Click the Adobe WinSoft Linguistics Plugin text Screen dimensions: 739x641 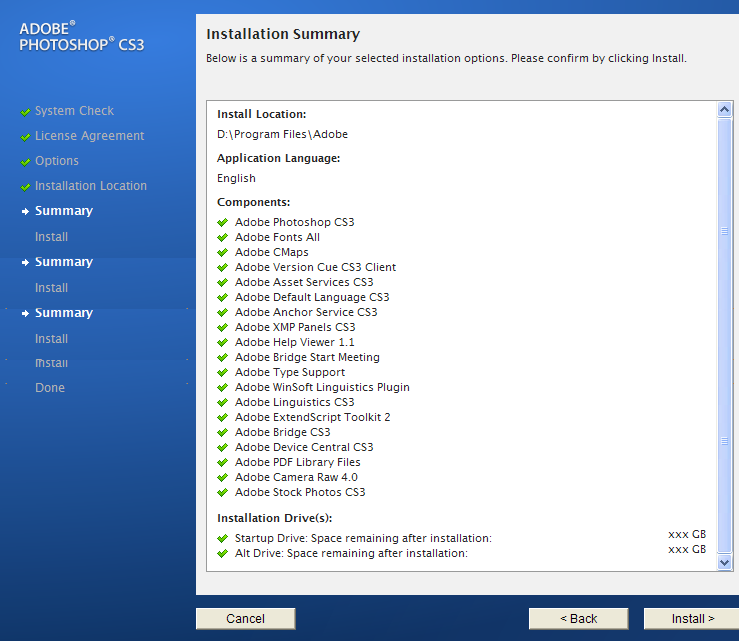(322, 387)
